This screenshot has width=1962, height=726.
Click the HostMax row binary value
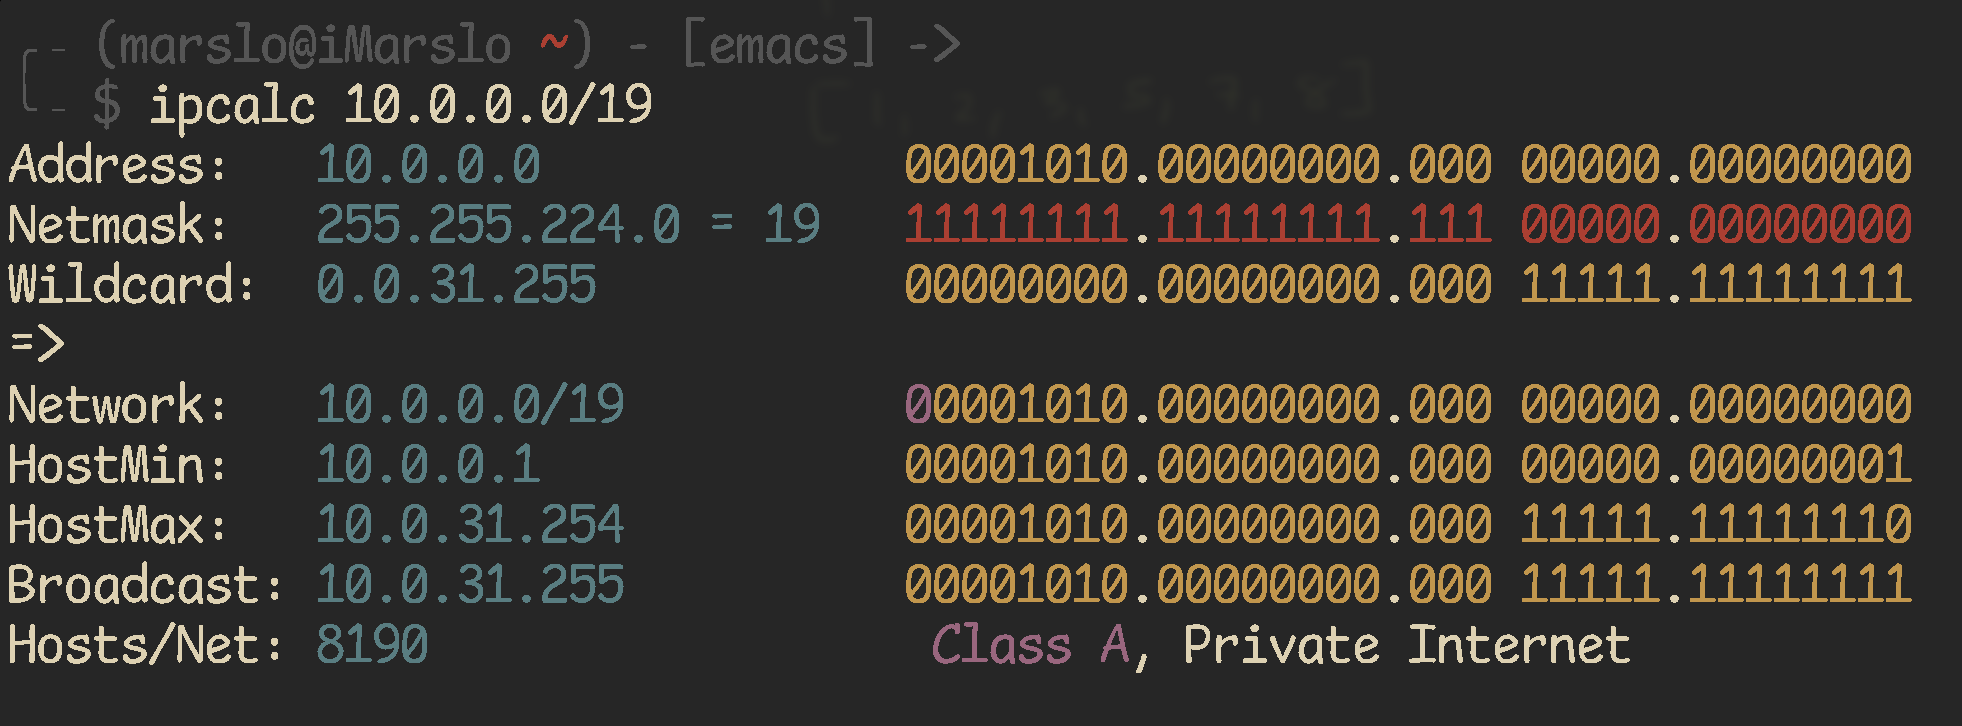click(1408, 525)
